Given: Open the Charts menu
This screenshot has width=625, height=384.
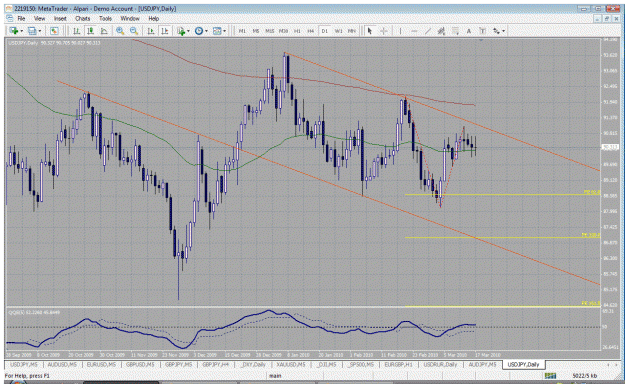Looking at the screenshot, I should point(83,18).
